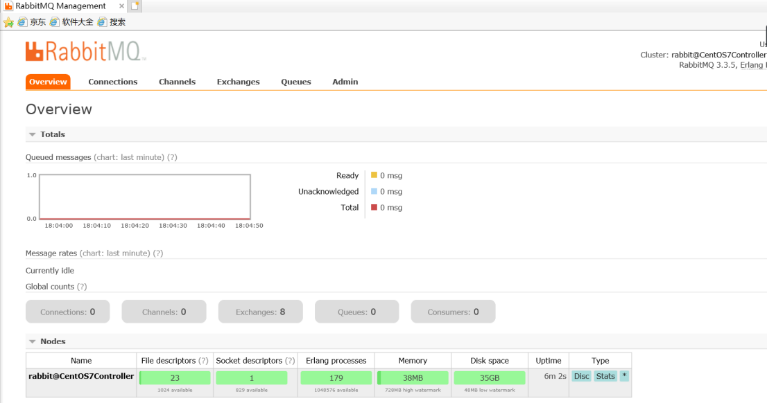Open help (?) for File descriptors column
Viewport: 767px width, 404px height.
pos(203,361)
